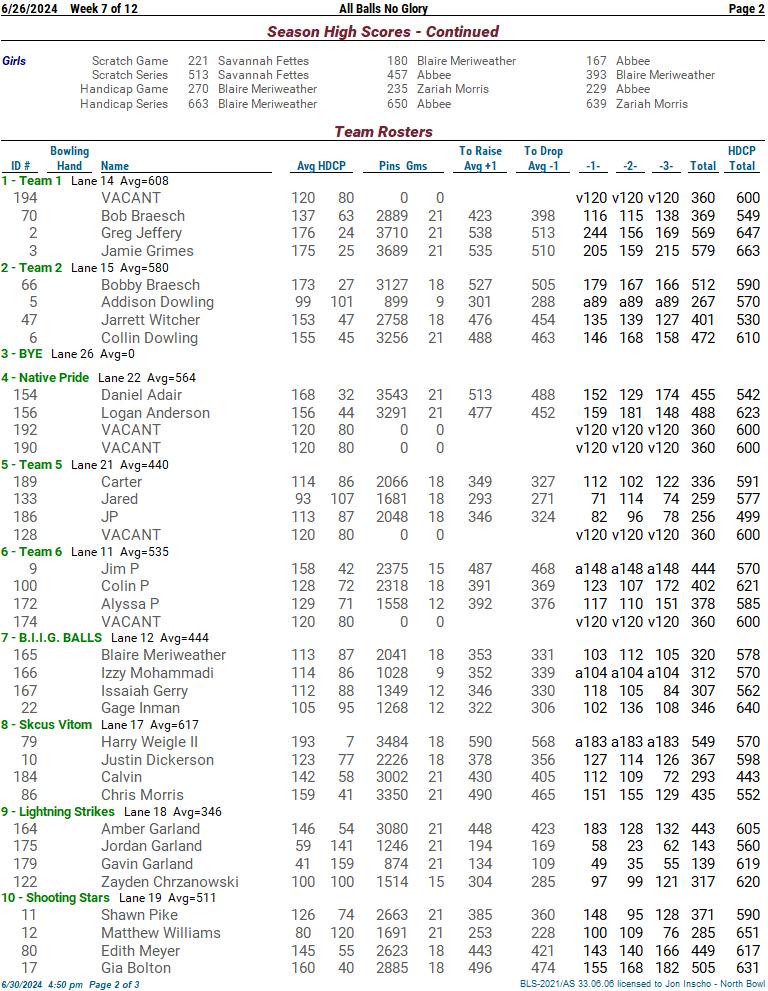The width and height of the screenshot is (768, 991).
Task: Select bowler name 'Logan Anderson'
Action: [155, 413]
